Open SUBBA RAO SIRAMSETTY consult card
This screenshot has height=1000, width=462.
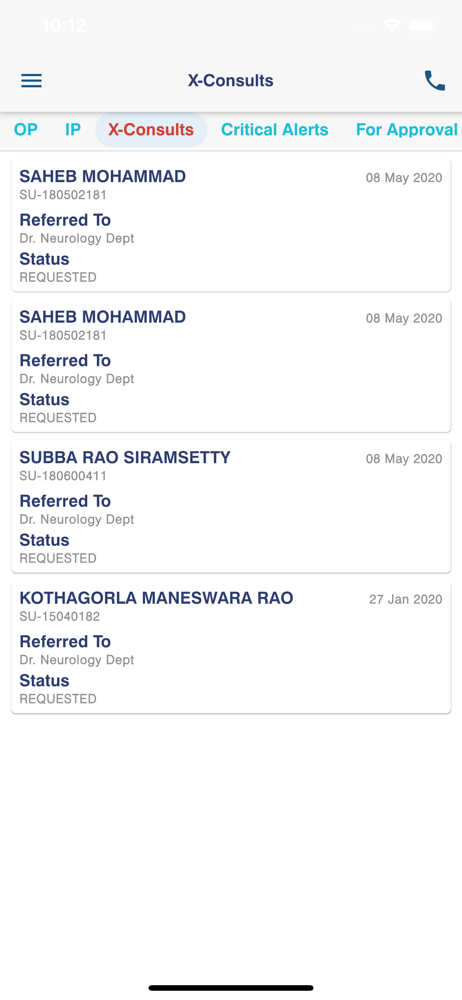click(x=231, y=506)
